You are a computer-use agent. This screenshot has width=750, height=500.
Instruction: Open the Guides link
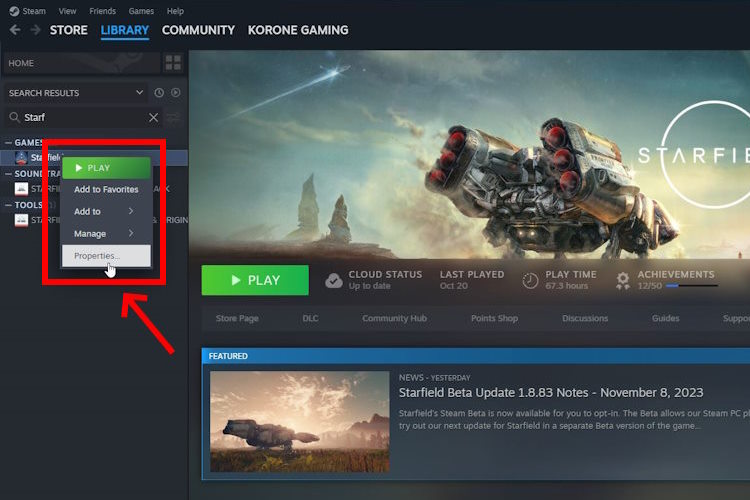(665, 318)
